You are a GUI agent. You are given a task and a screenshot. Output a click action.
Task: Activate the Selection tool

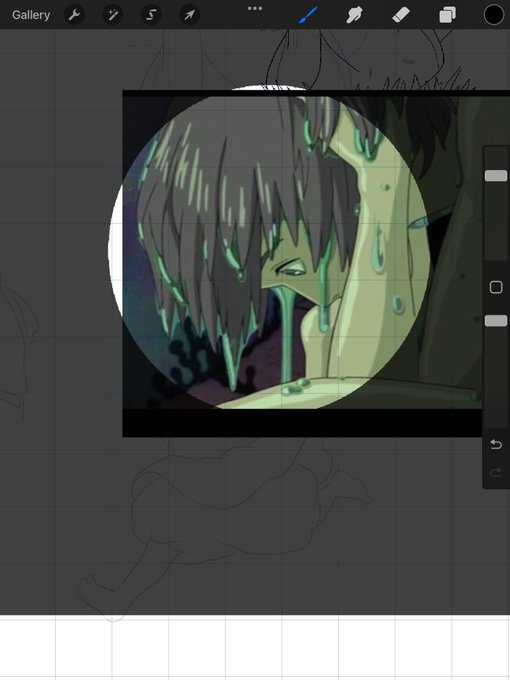(151, 15)
